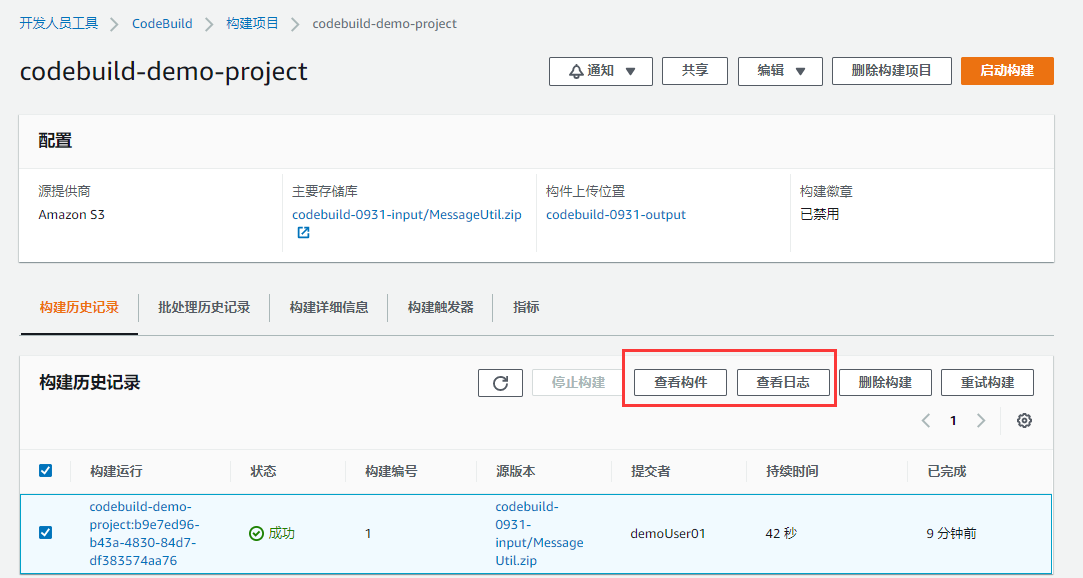
Task: Switch to 批处理历史记录 tab
Action: click(x=204, y=307)
